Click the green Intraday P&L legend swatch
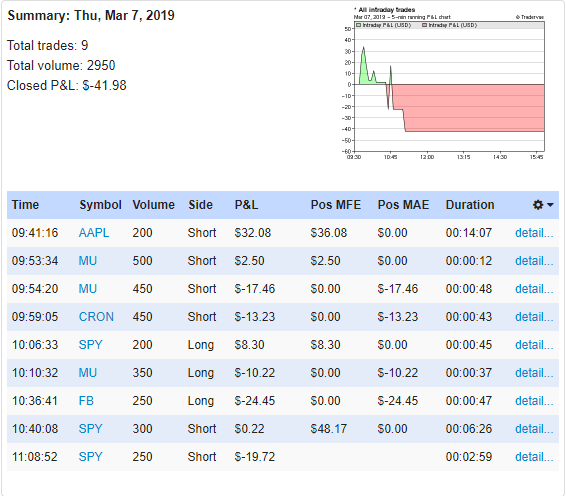The height and width of the screenshot is (496, 566). pyautogui.click(x=359, y=25)
